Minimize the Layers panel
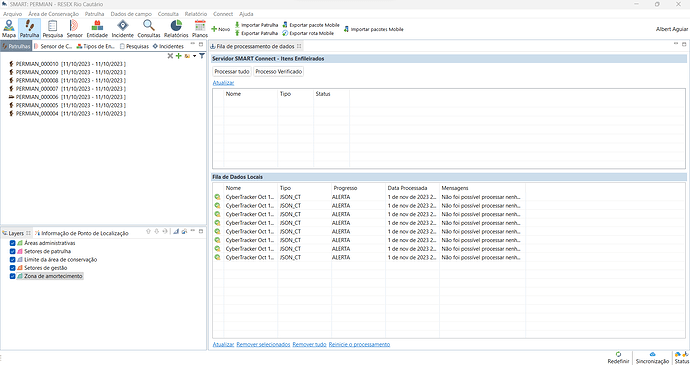Screen dimensions: 690x365 pyautogui.click(x=193, y=231)
